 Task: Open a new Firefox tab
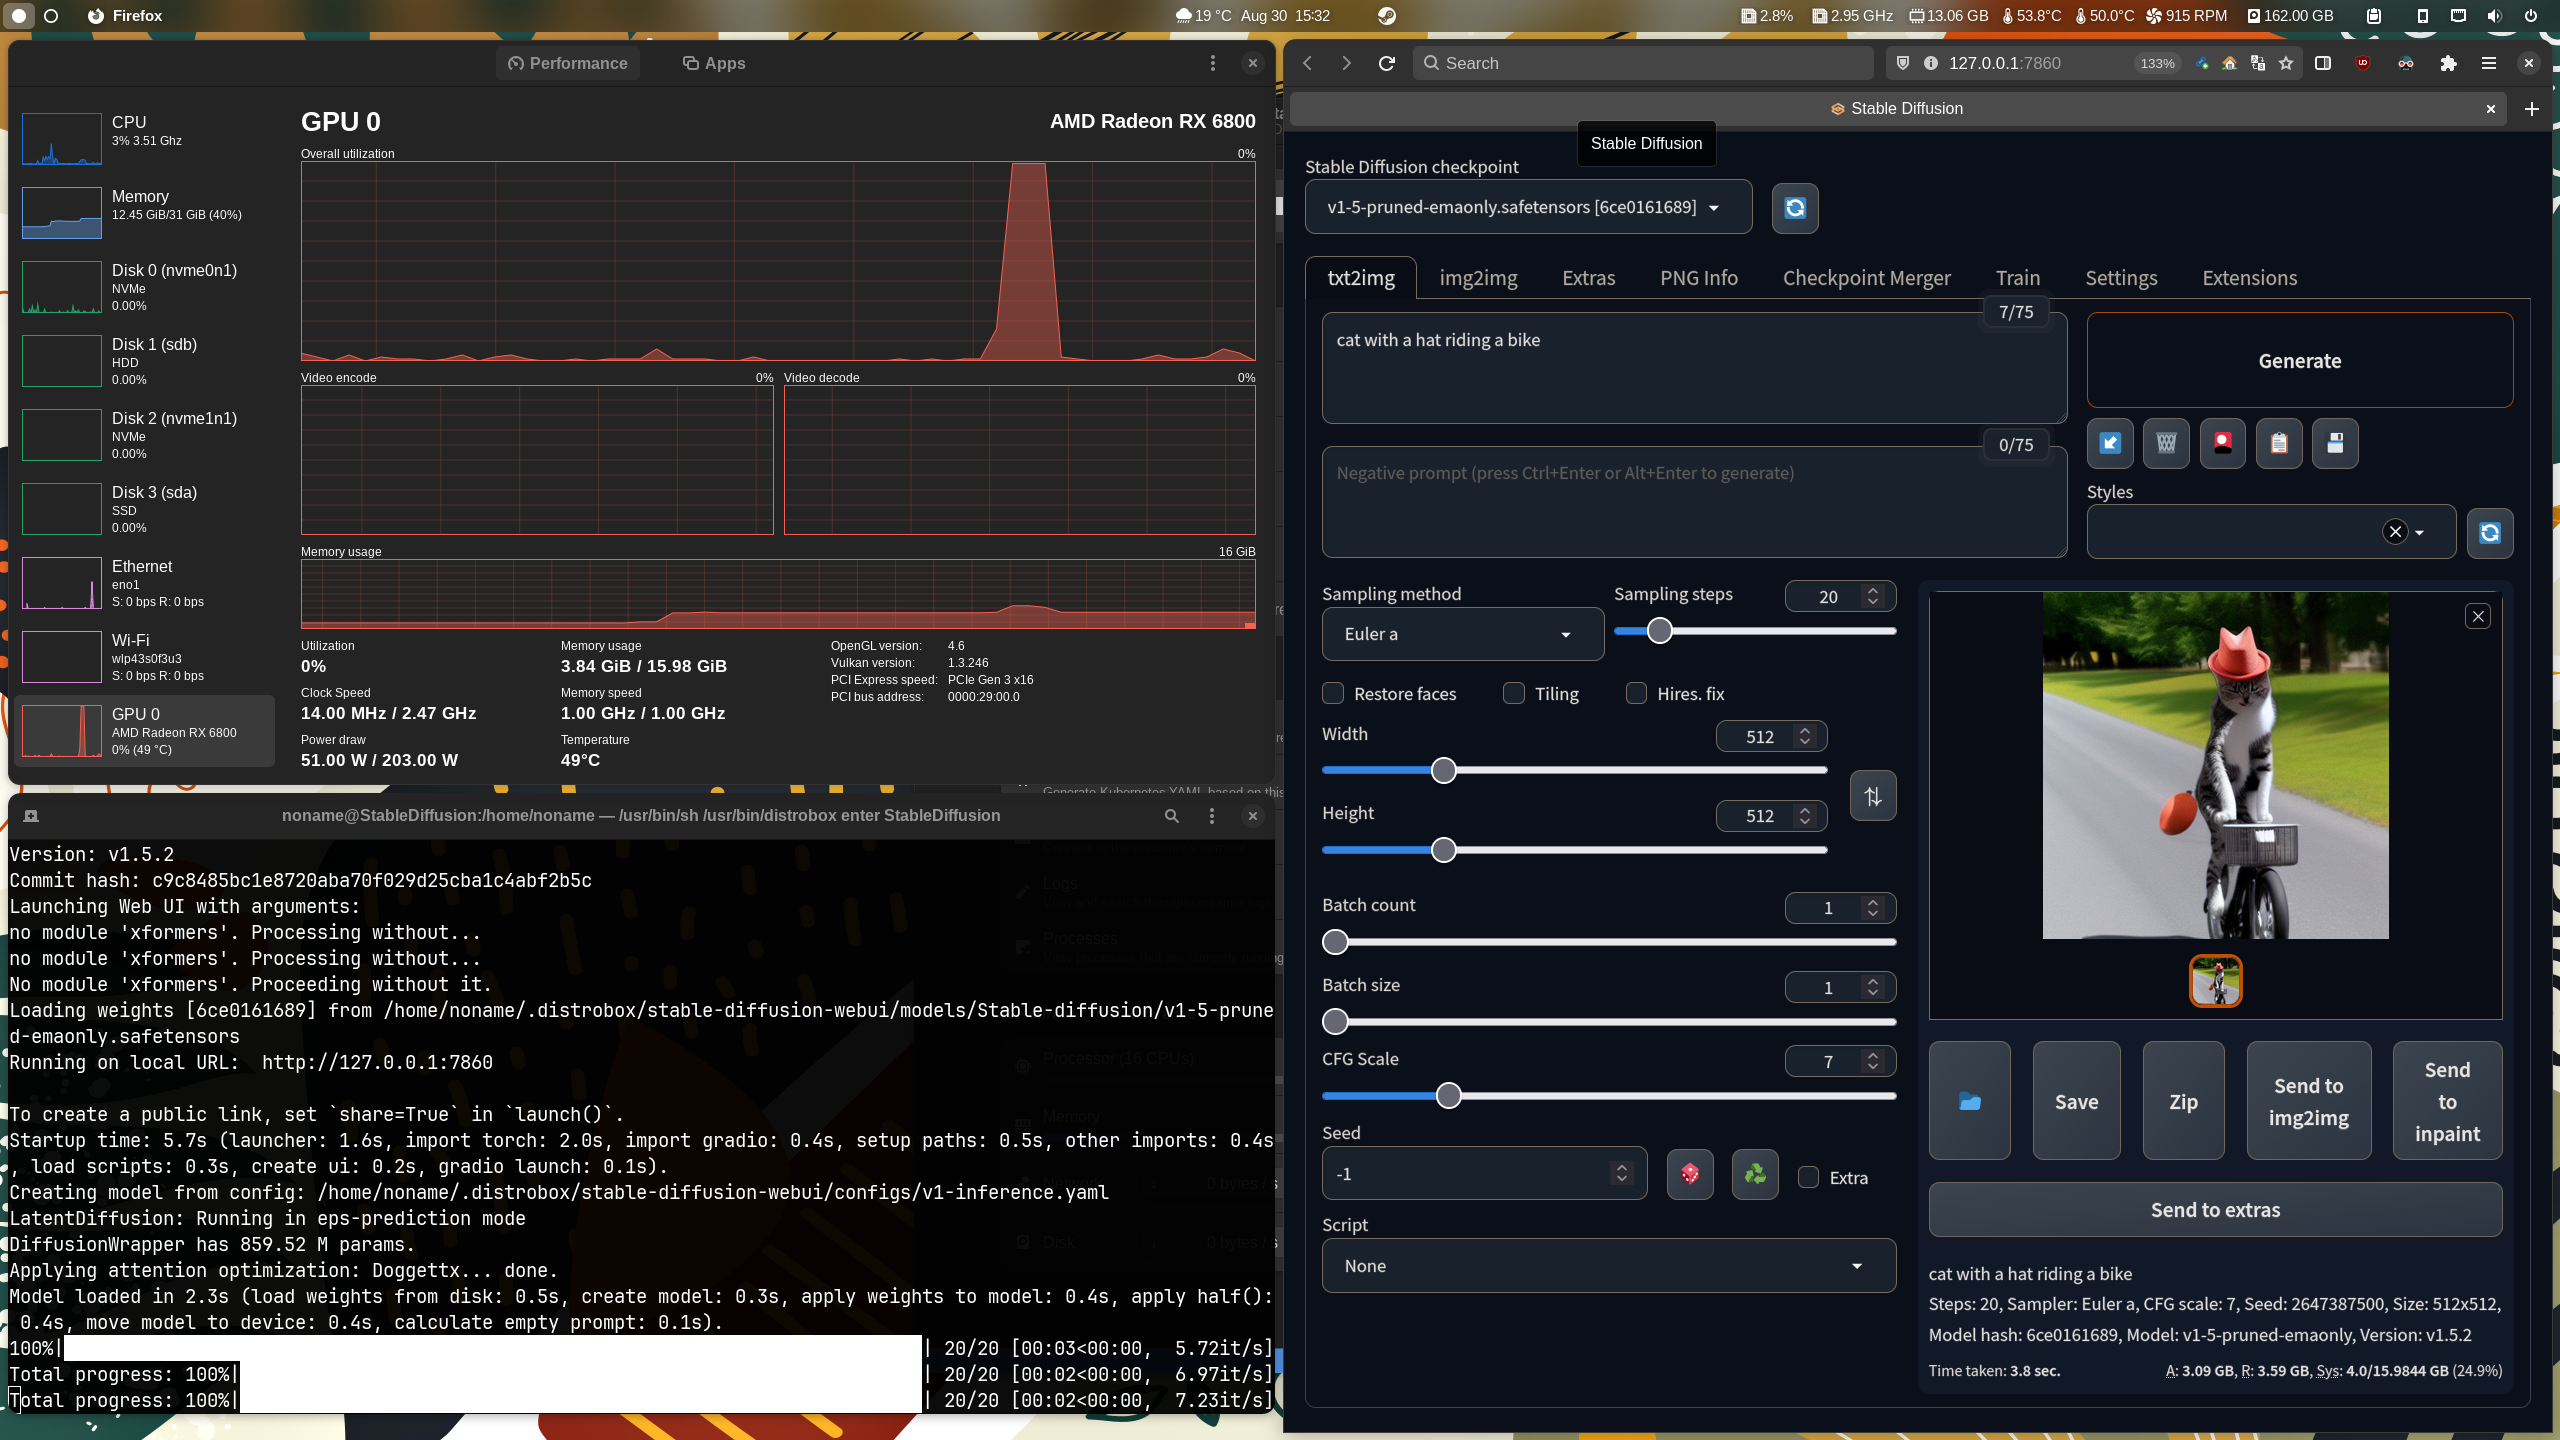coord(2532,109)
